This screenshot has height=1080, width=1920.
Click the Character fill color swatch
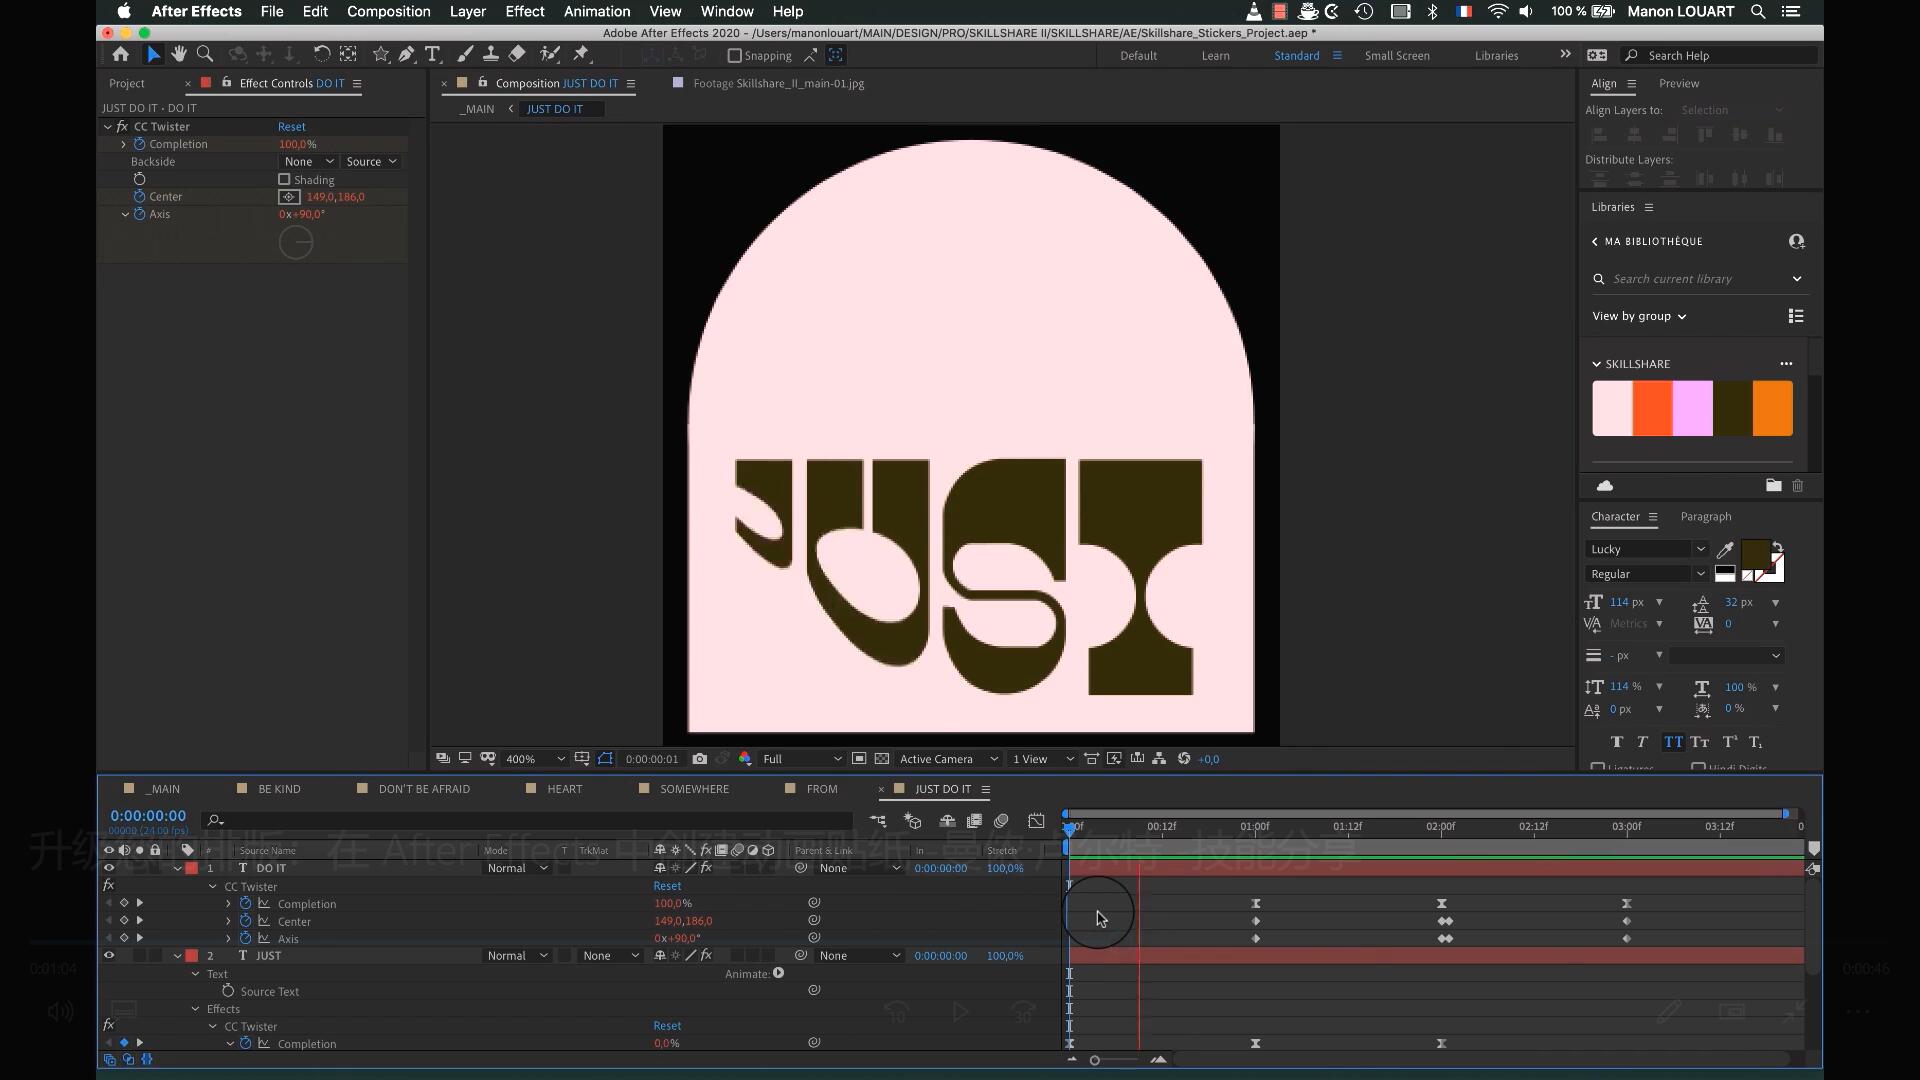point(1755,553)
